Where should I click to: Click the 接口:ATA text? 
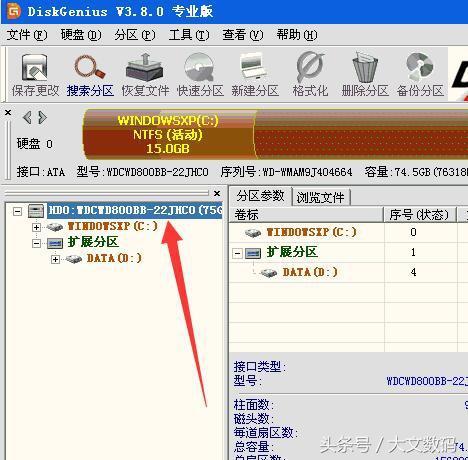pyautogui.click(x=41, y=172)
